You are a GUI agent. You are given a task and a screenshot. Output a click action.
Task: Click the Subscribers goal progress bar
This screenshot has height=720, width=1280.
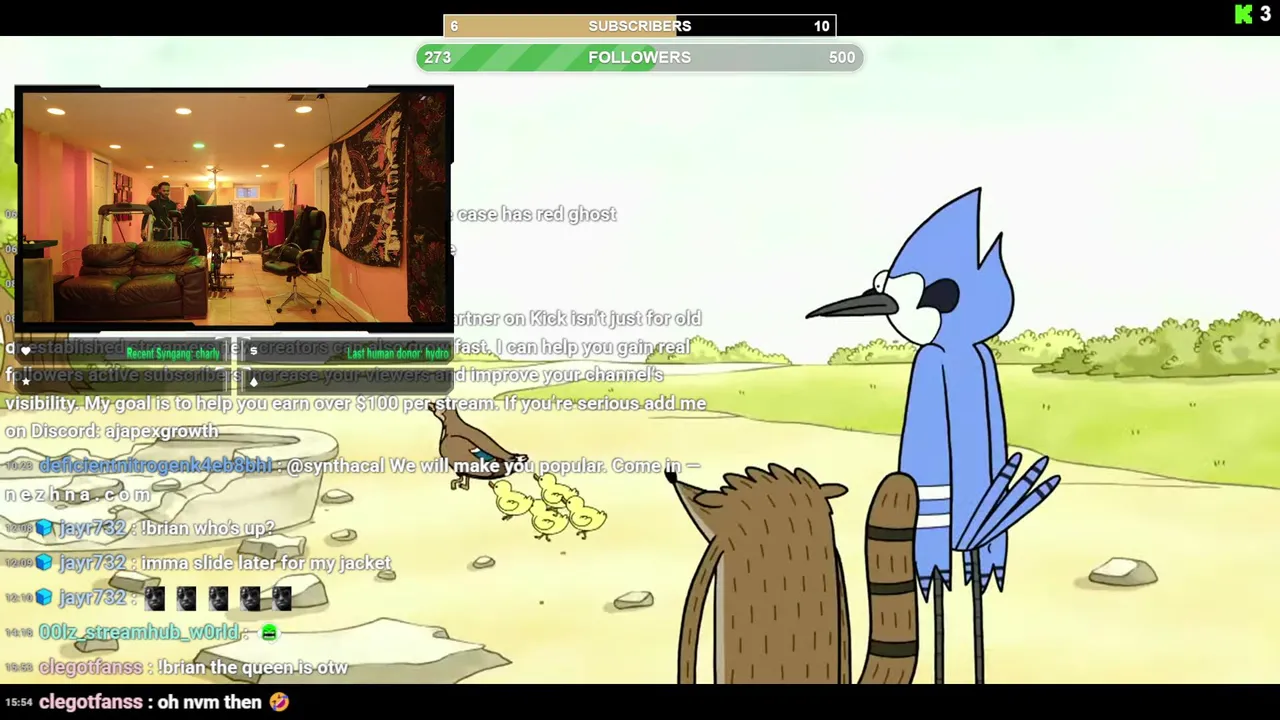640,26
